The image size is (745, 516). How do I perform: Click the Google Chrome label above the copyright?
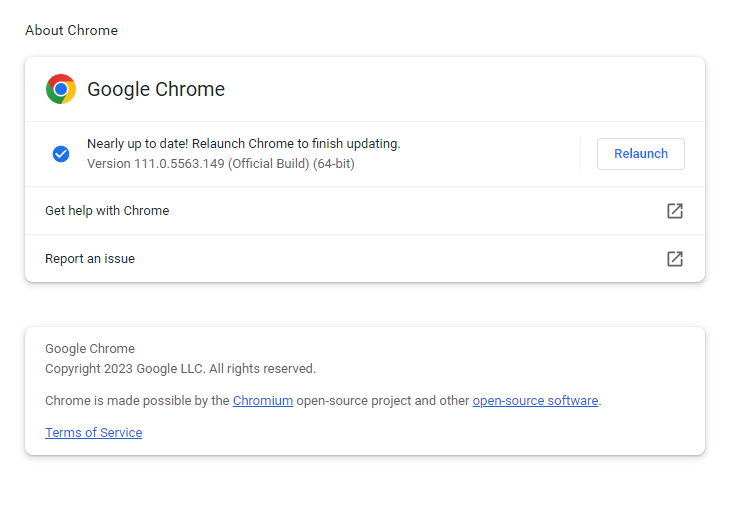click(90, 349)
